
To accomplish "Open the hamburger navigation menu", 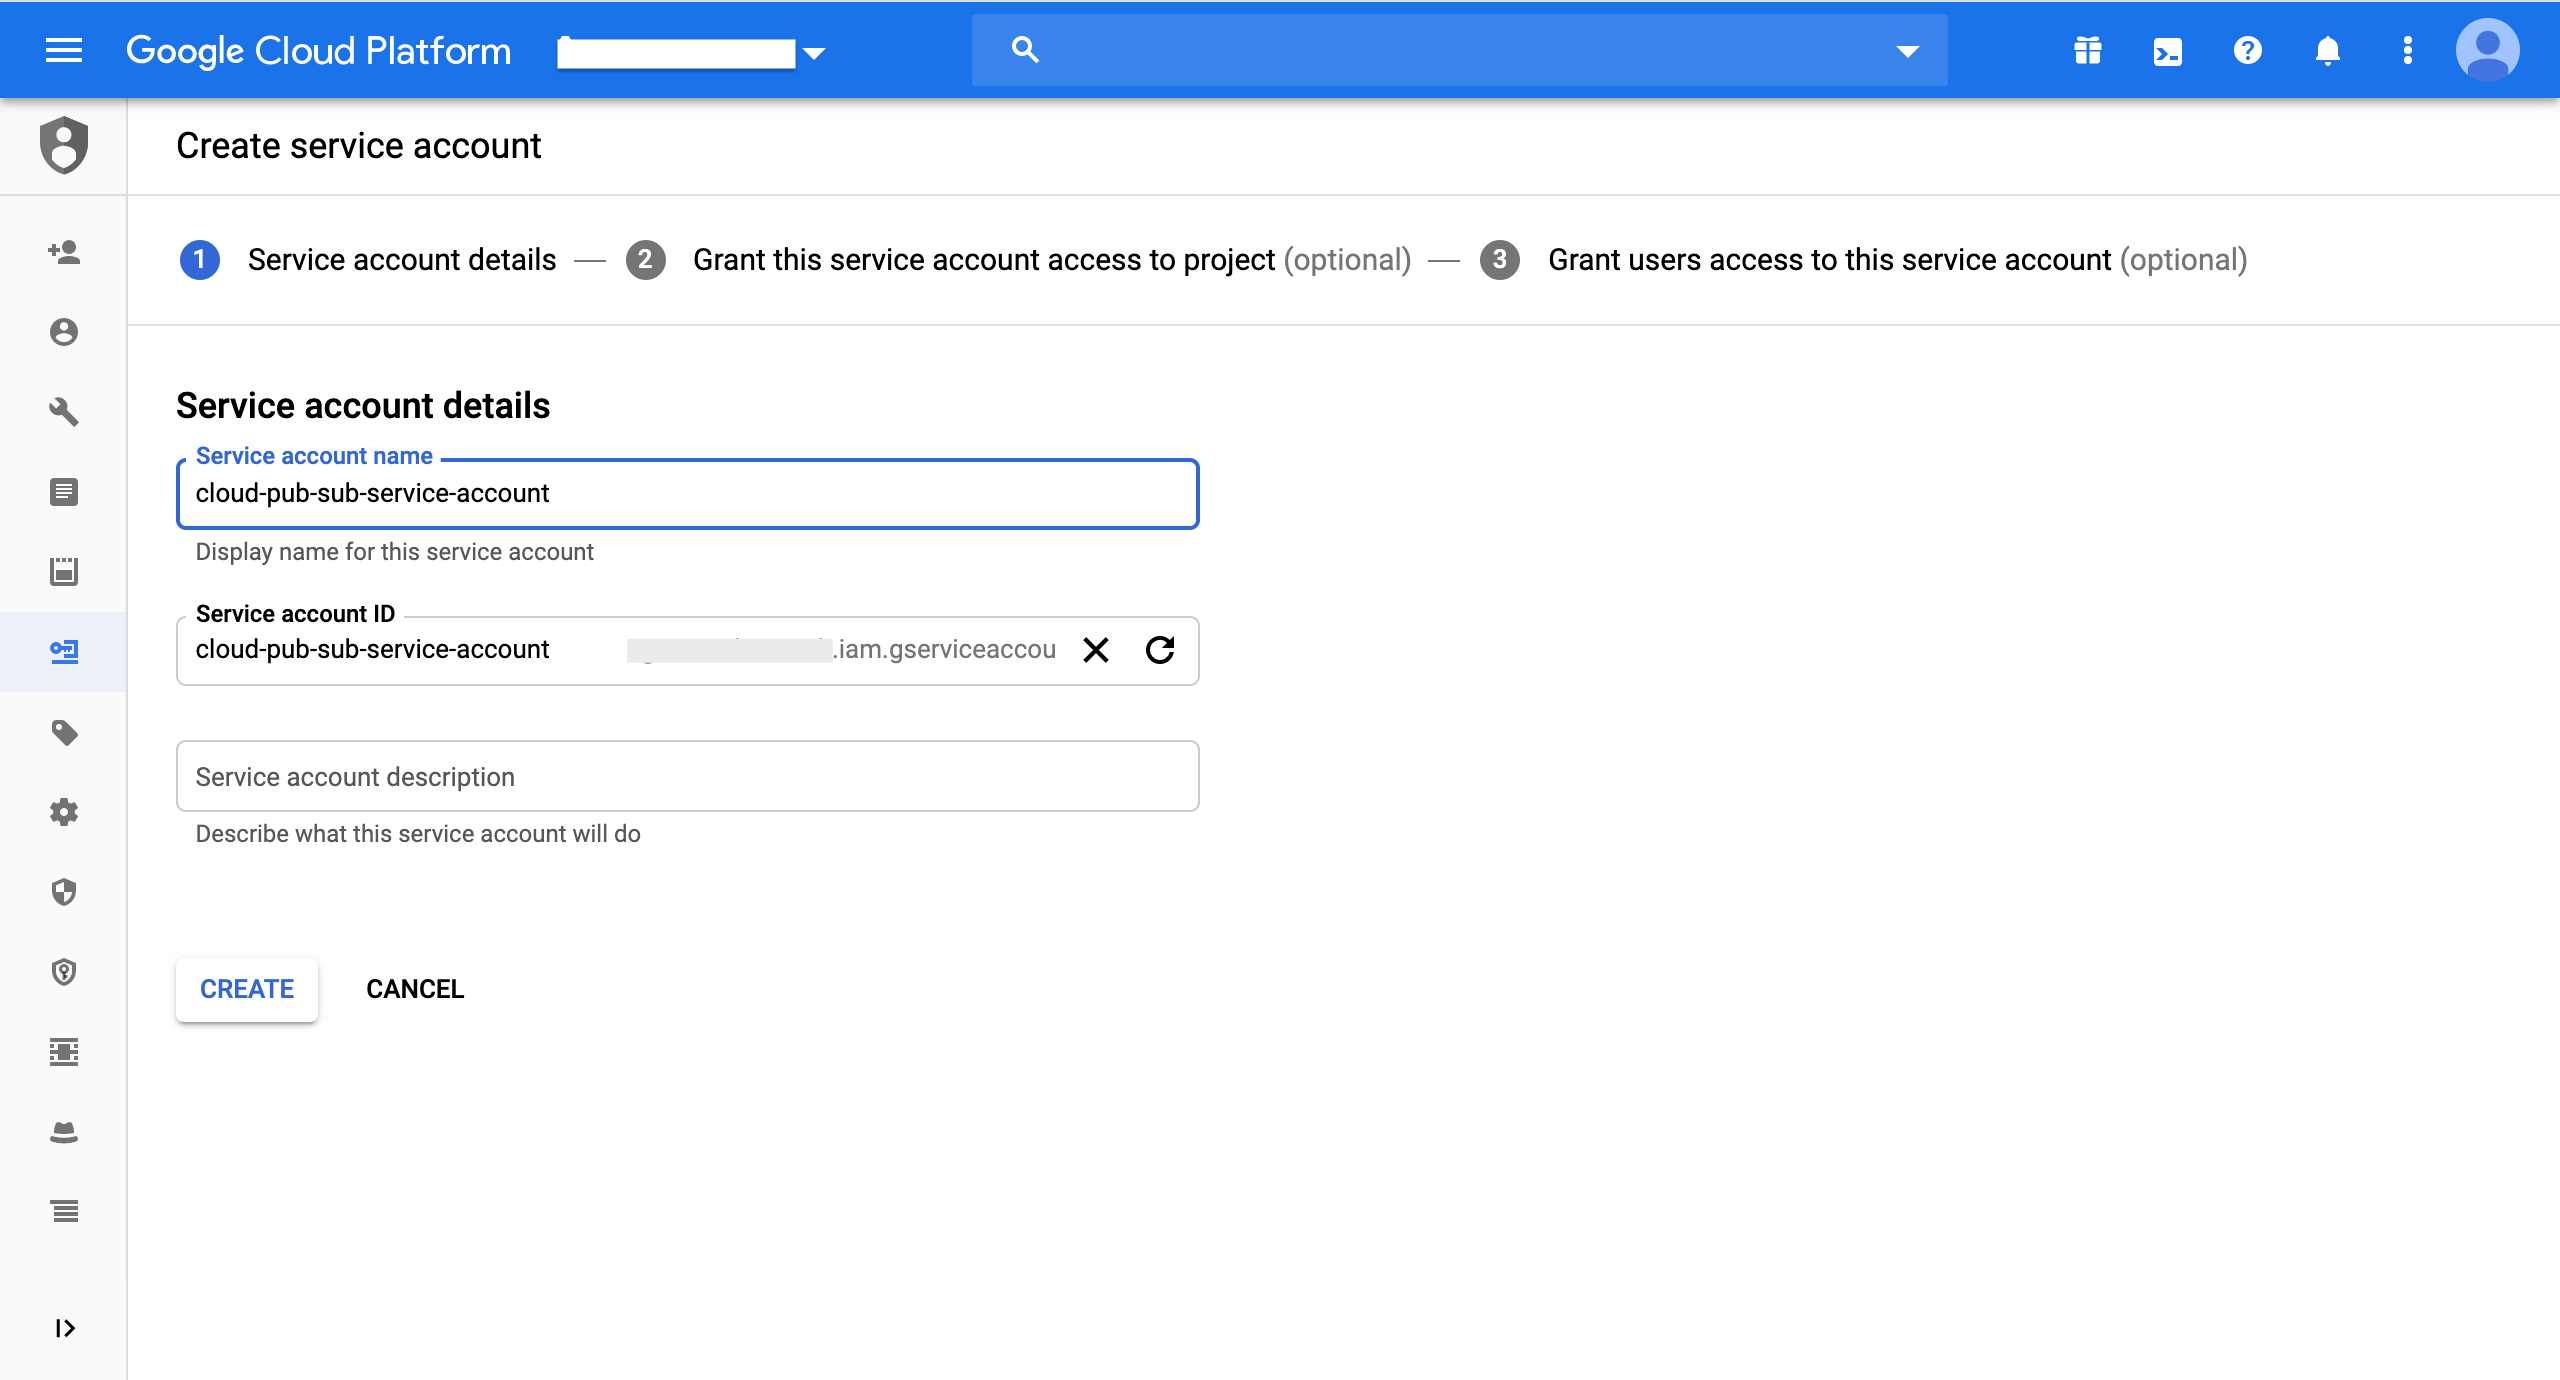I will tap(64, 50).
